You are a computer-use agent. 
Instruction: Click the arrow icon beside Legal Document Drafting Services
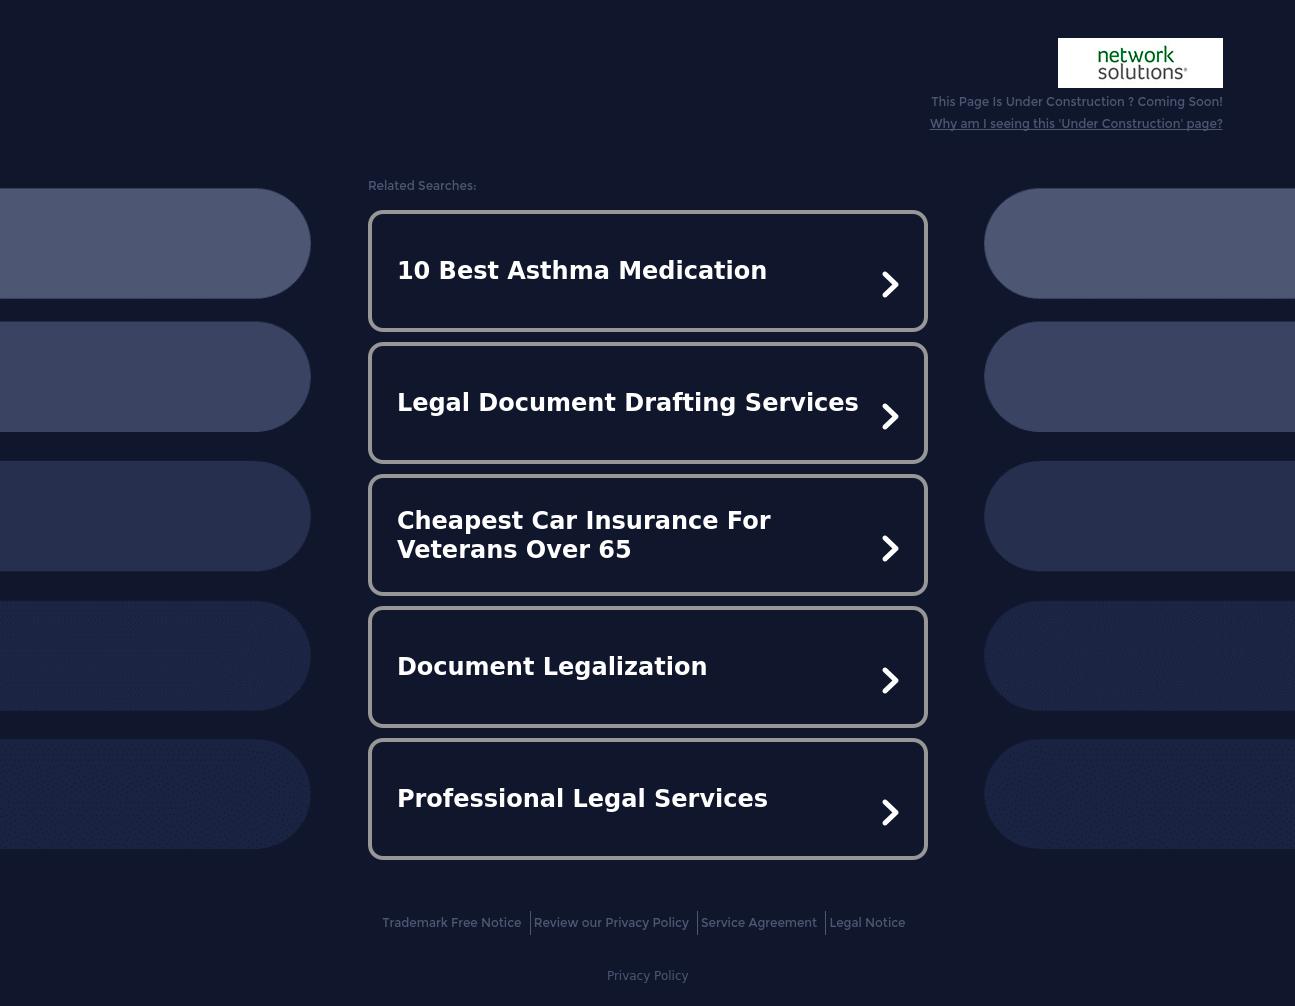coord(889,416)
